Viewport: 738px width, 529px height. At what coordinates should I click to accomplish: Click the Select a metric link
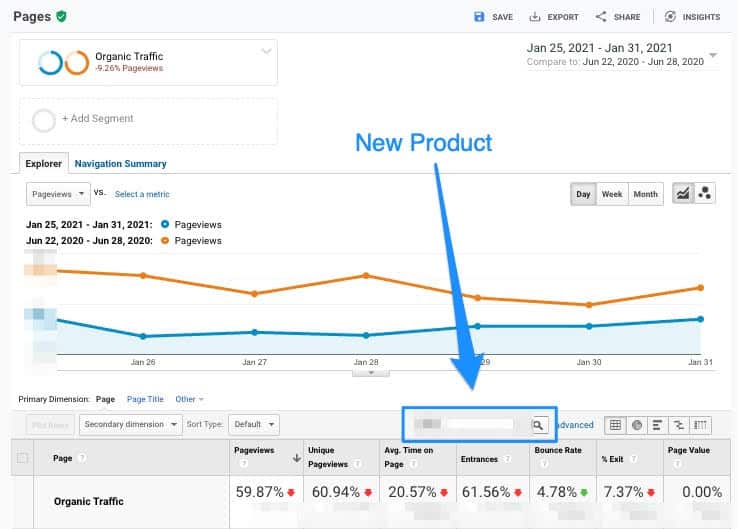(x=142, y=194)
